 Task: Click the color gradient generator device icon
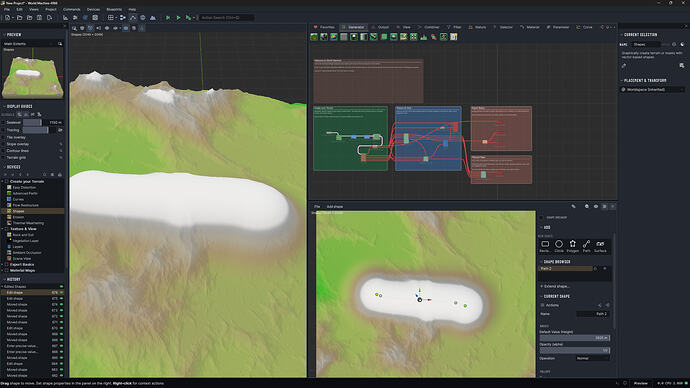[334, 37]
